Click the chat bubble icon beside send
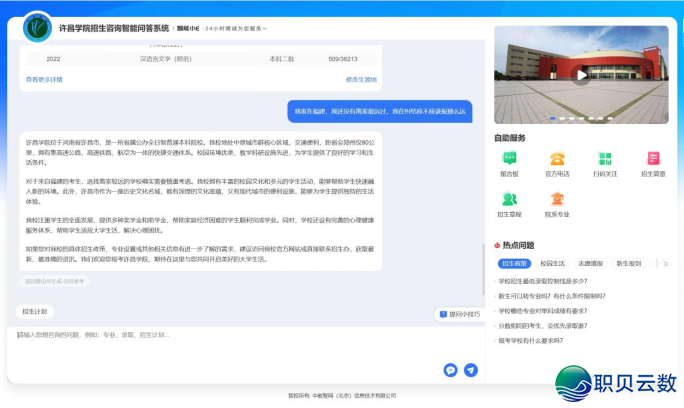The height and width of the screenshot is (408, 684). point(450,369)
